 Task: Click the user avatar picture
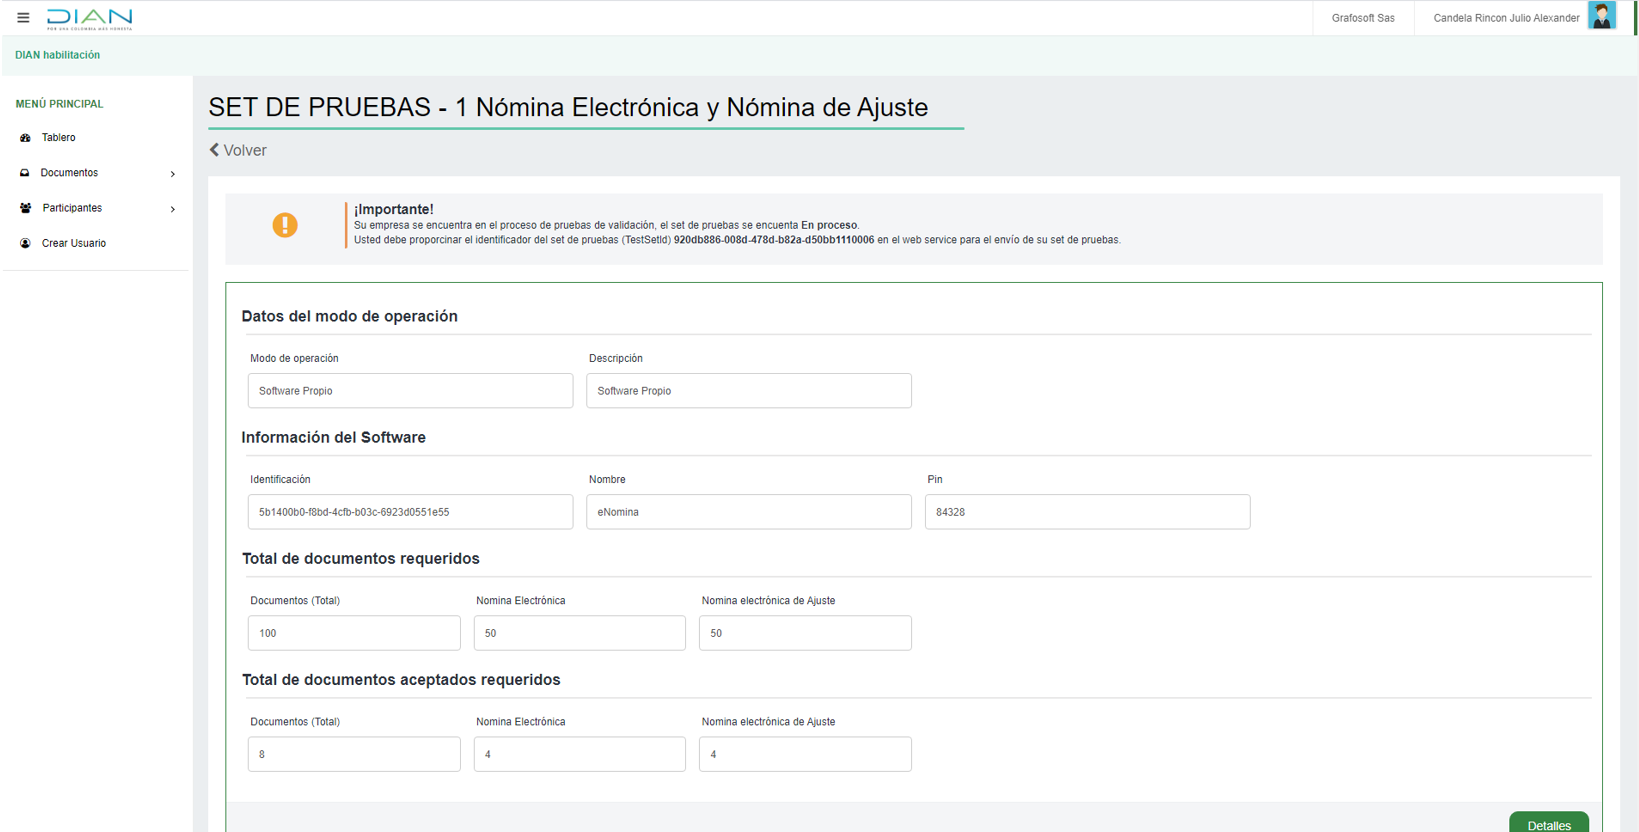pyautogui.click(x=1601, y=17)
